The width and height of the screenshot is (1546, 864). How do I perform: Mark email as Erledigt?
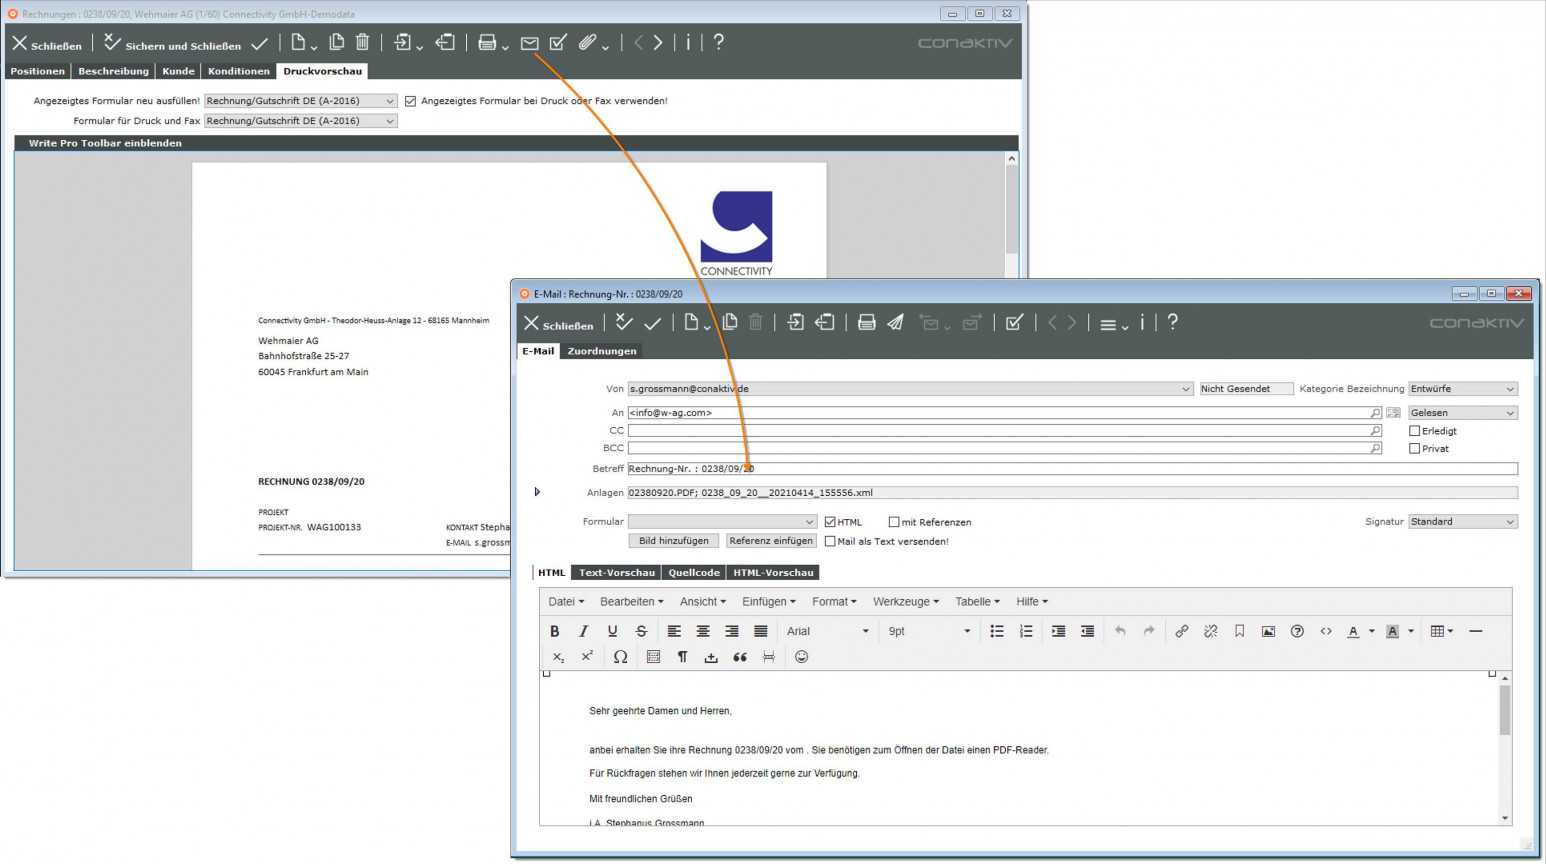(x=1414, y=431)
